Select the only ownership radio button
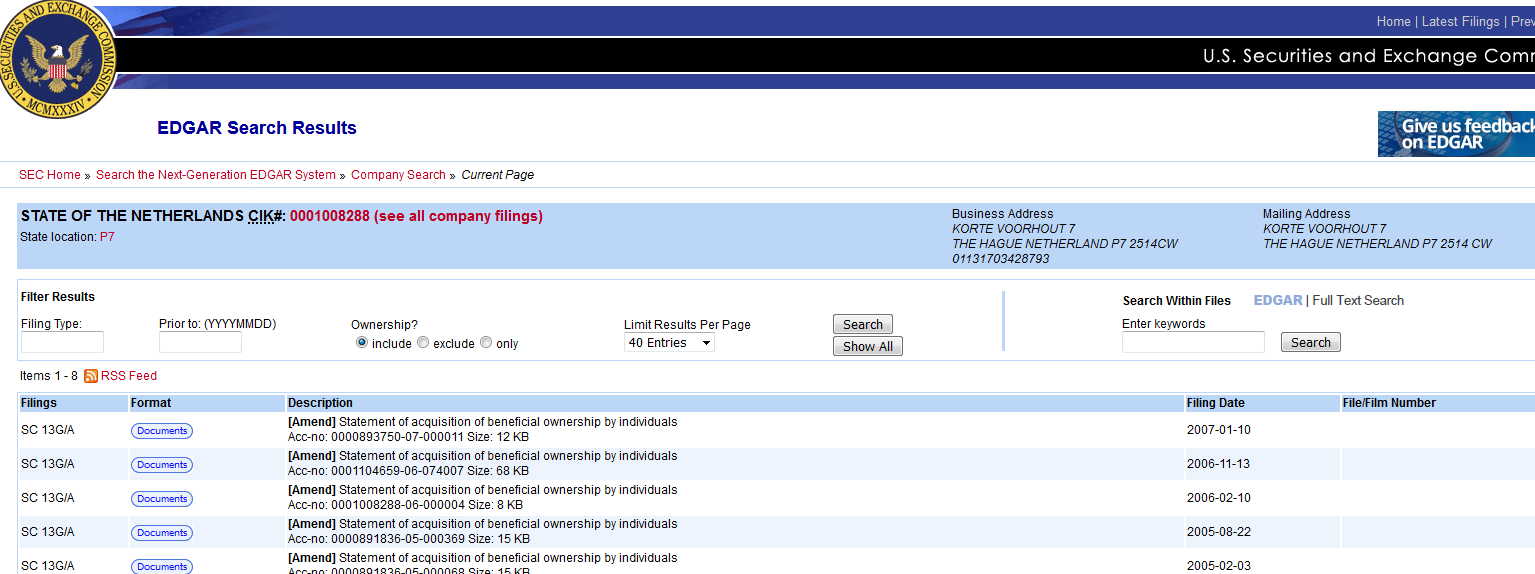Image resolution: width=1535 pixels, height=574 pixels. 486,343
